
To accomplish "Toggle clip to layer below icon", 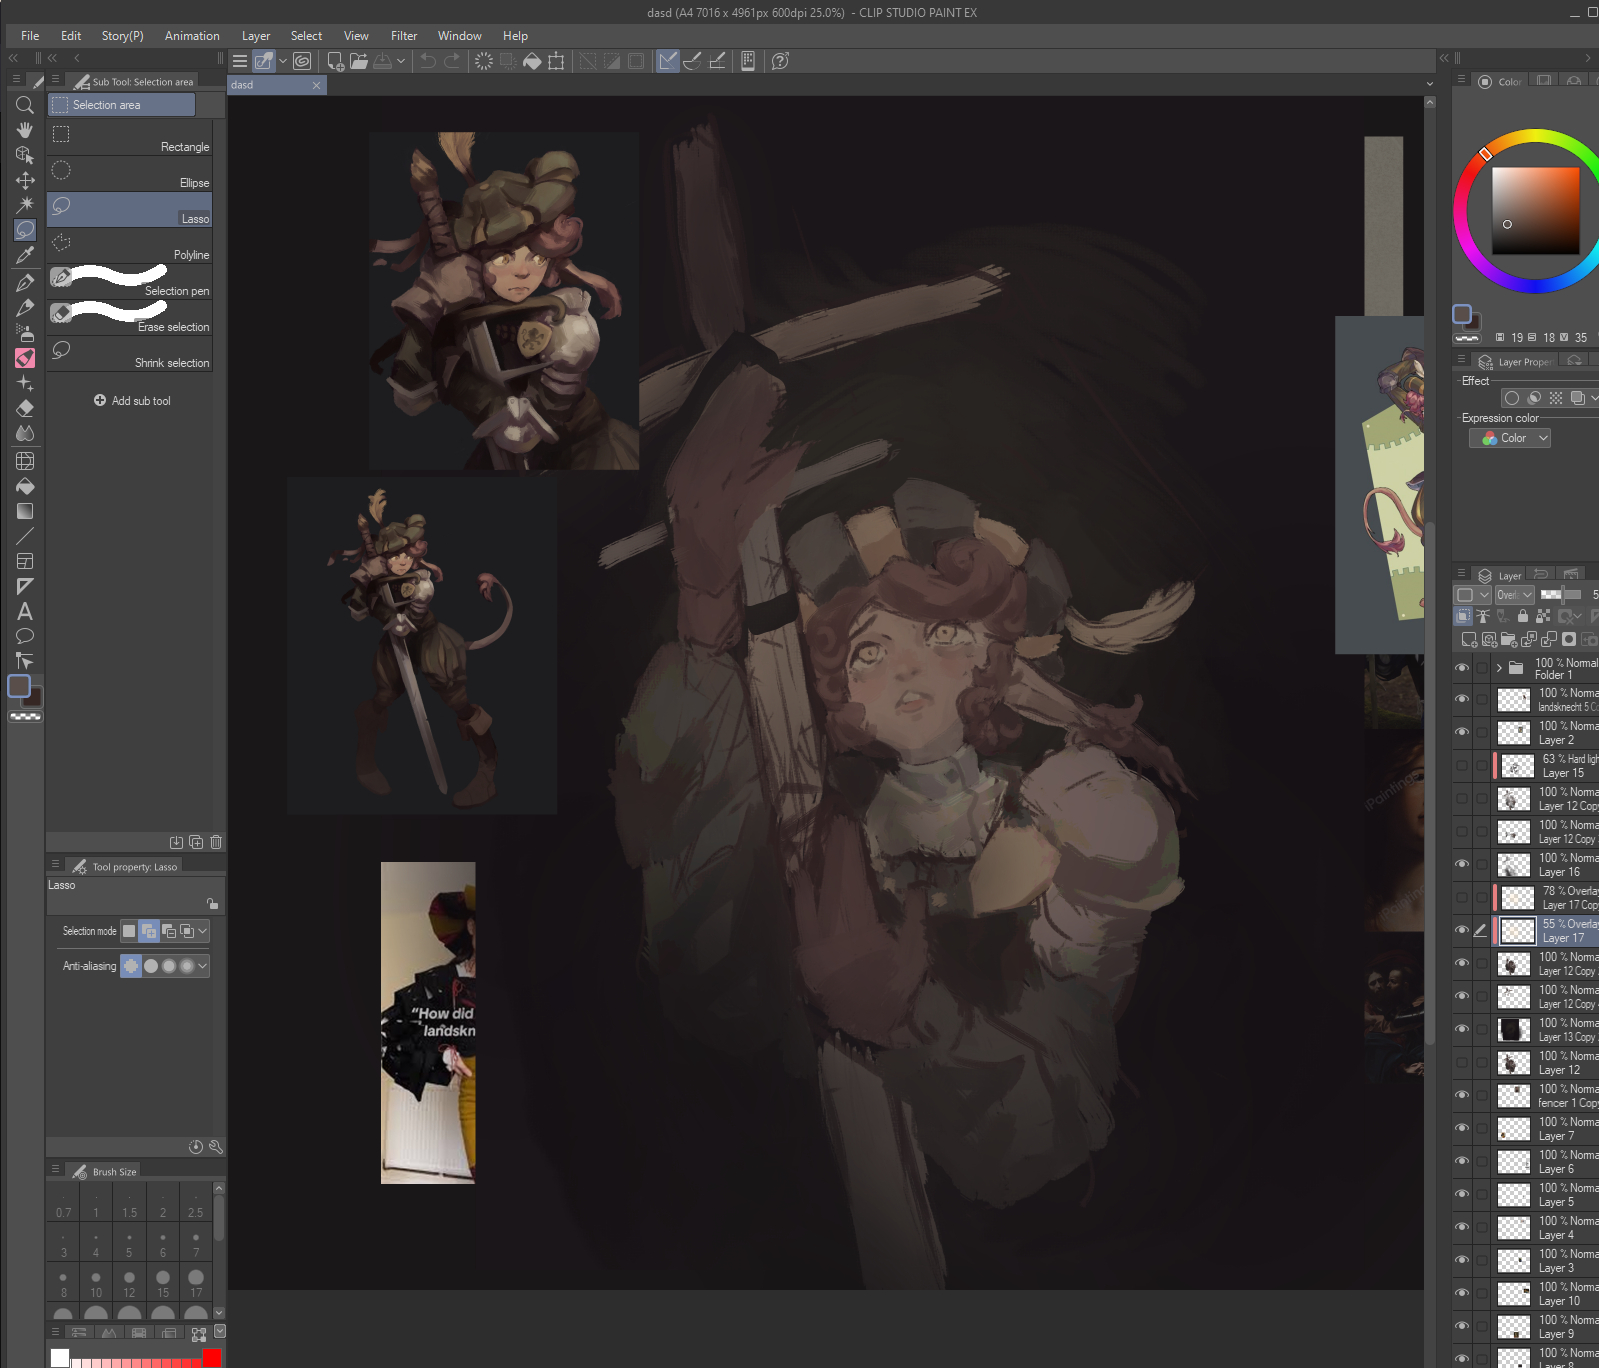I will [x=1463, y=617].
